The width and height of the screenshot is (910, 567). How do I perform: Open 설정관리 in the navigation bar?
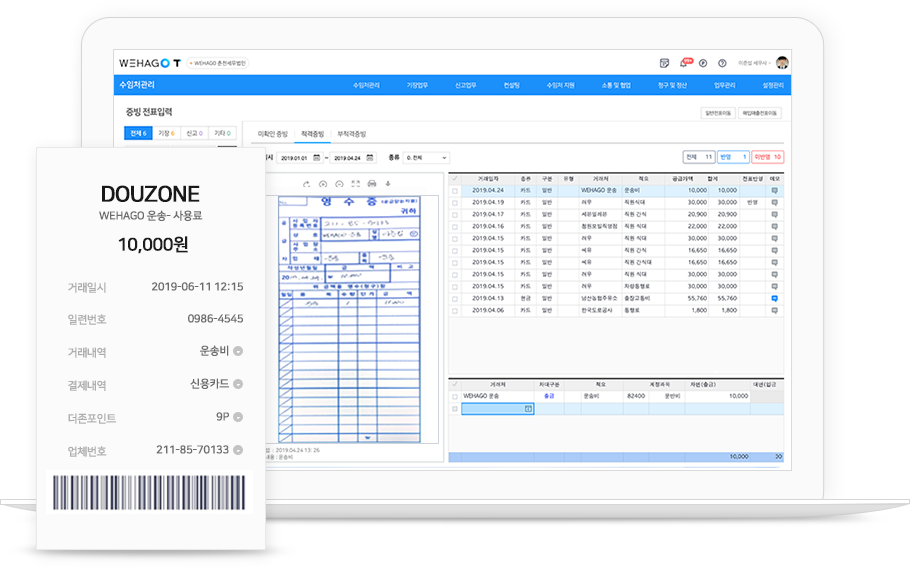(773, 85)
